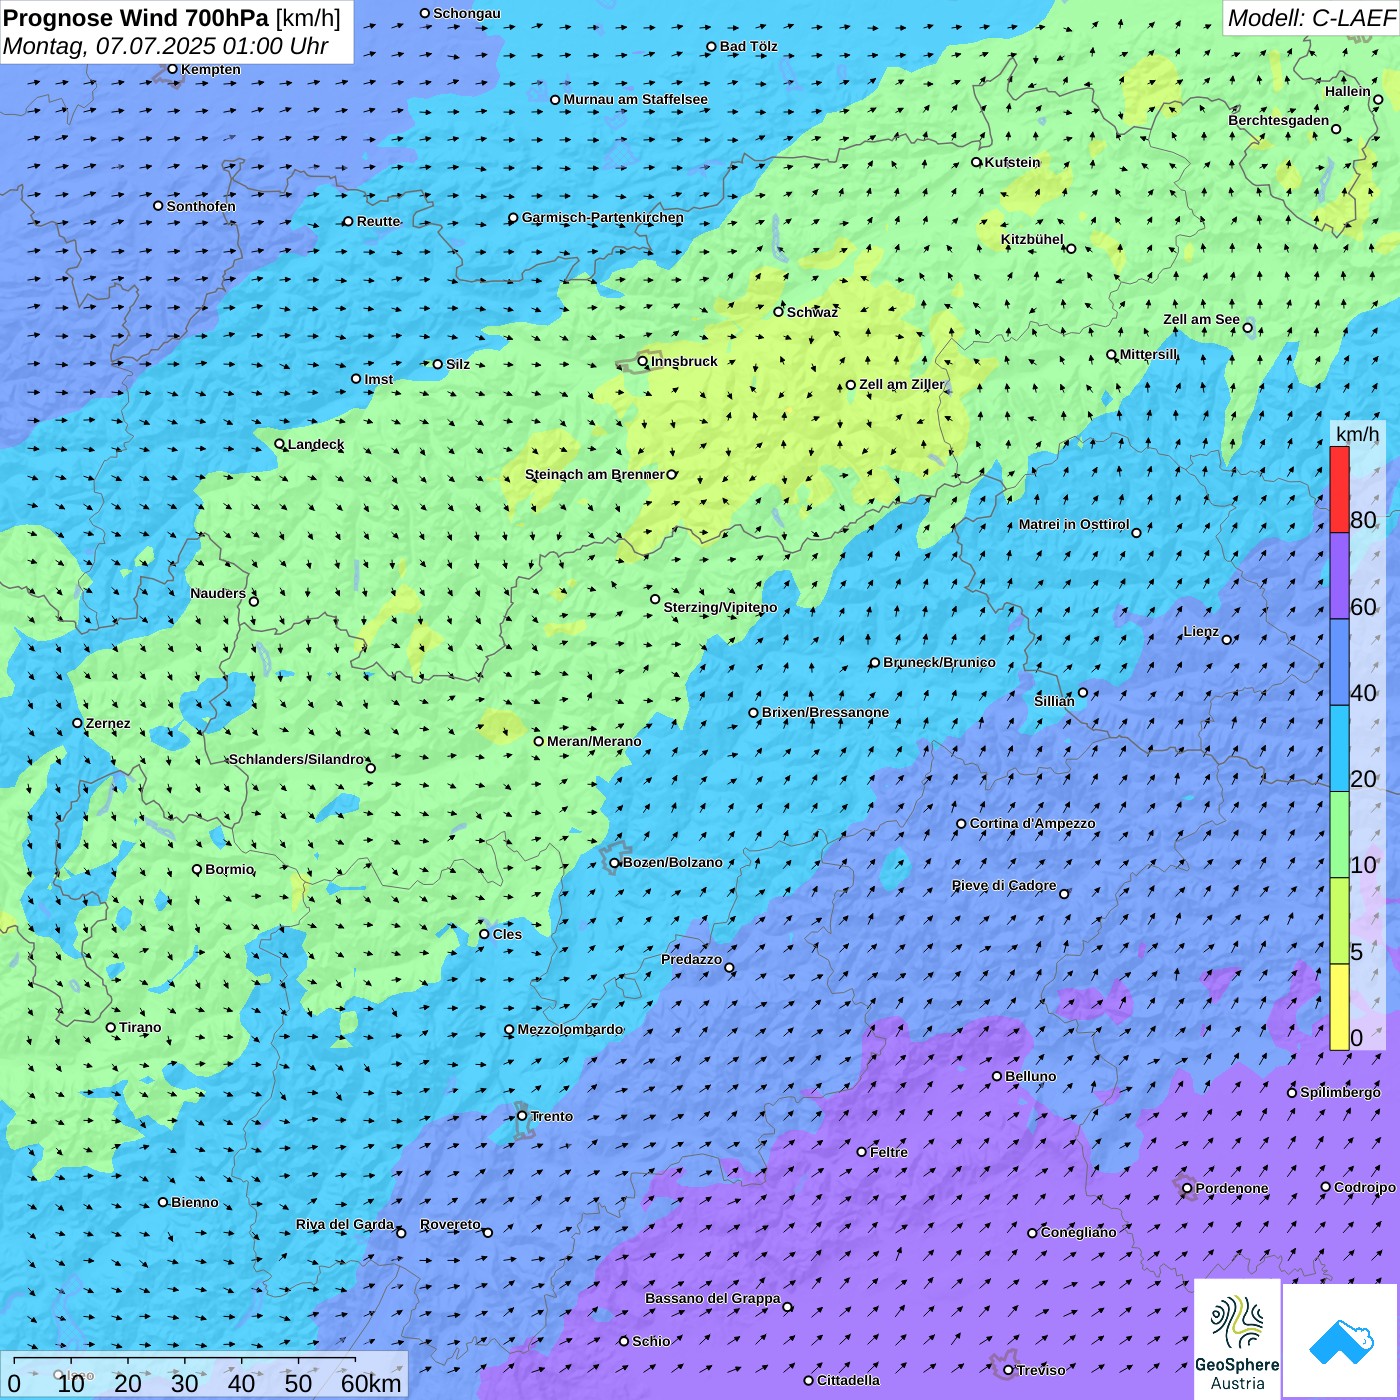Click the Pordenone city marker

[x=1187, y=1189]
